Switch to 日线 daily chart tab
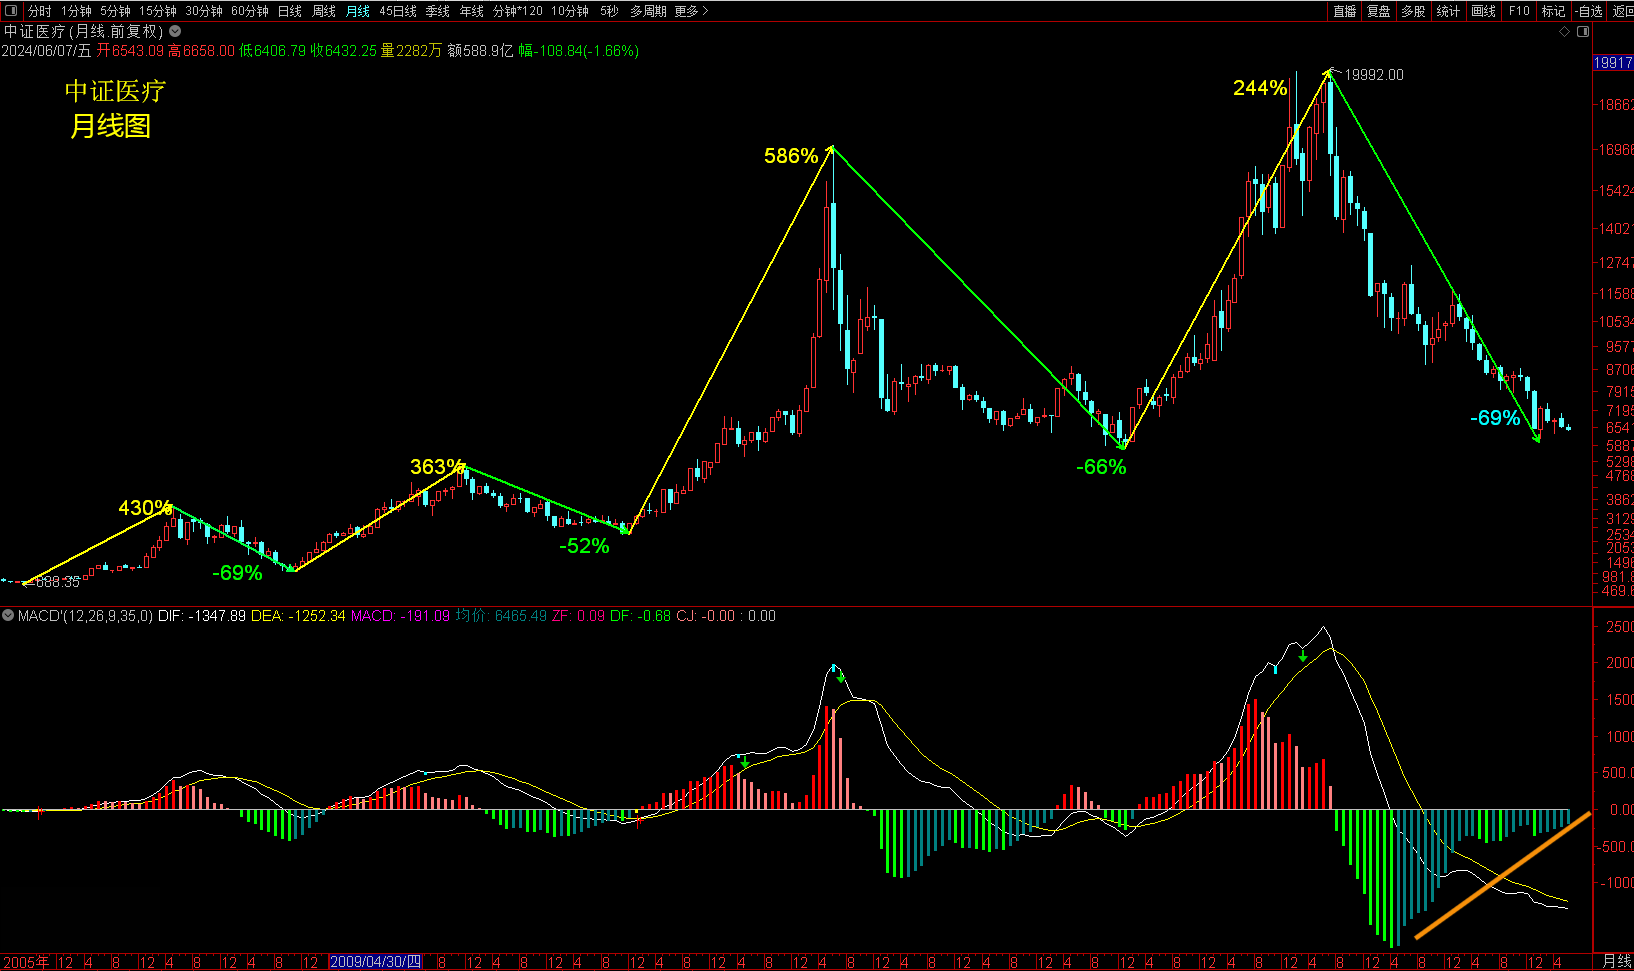 (x=290, y=11)
